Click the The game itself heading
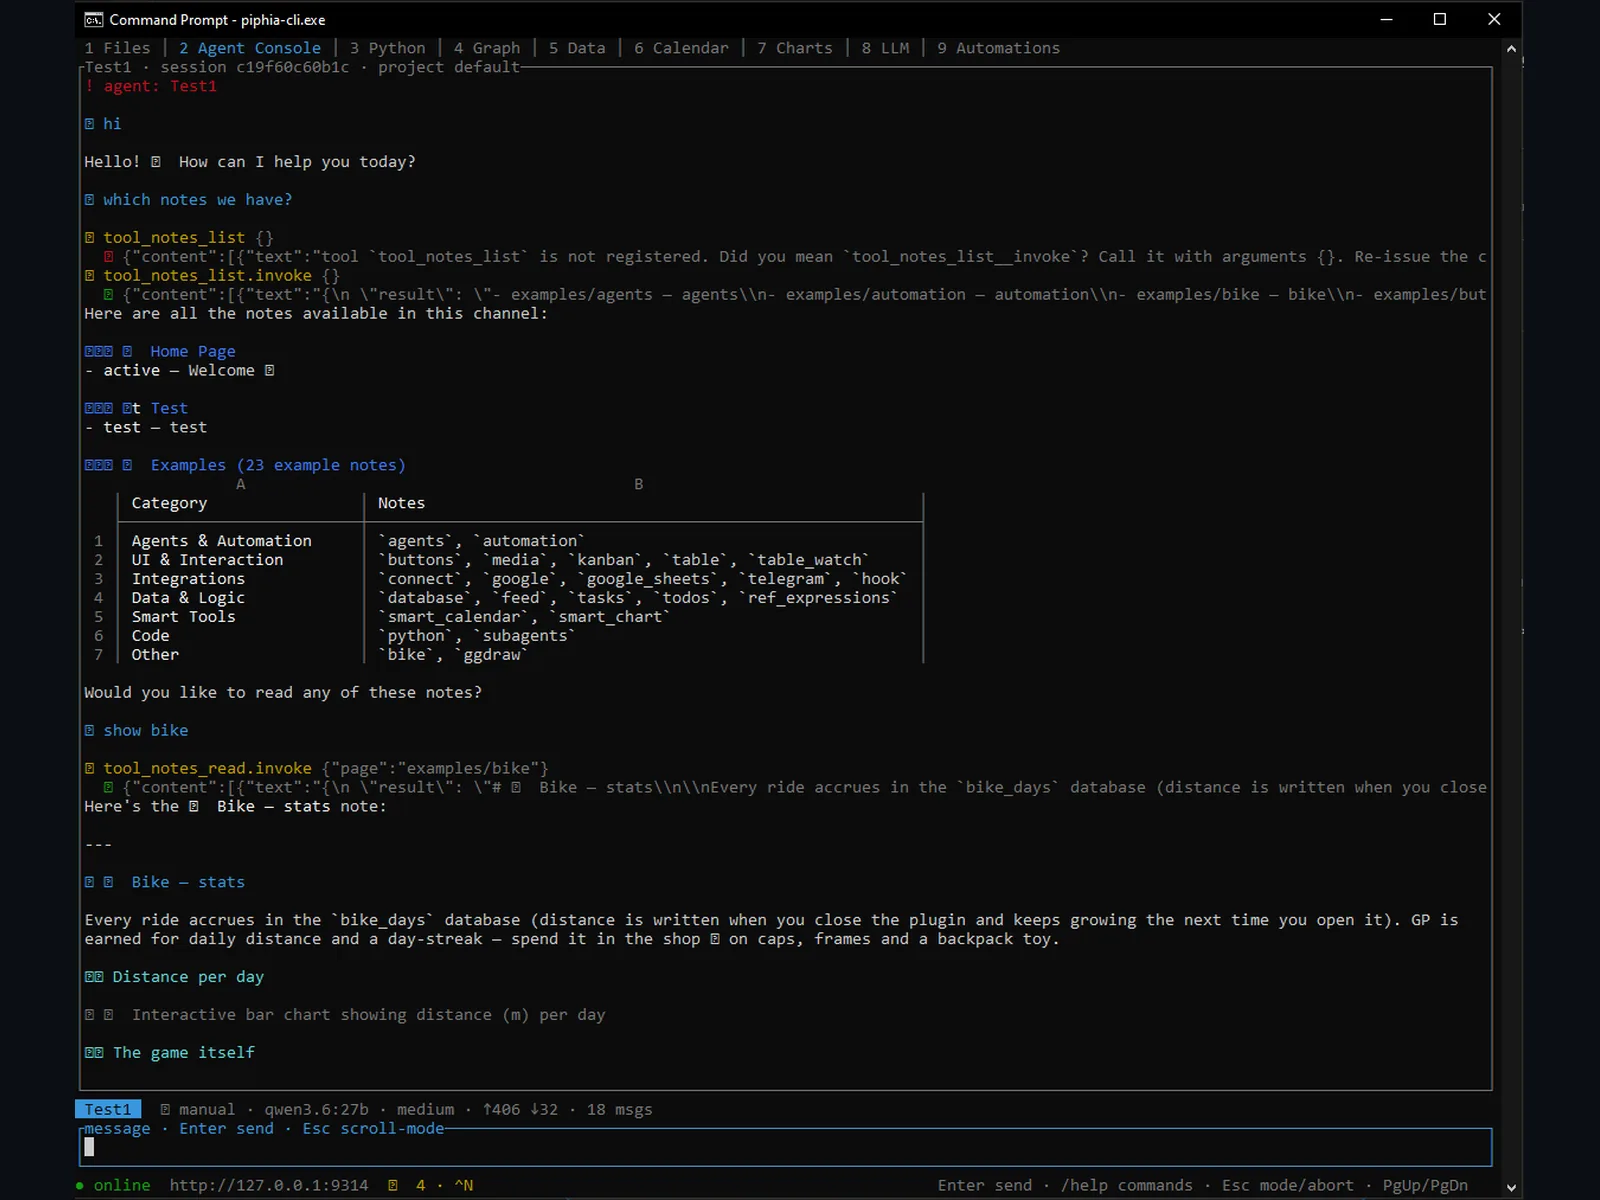Screen dimensions: 1600x1200 tap(184, 1053)
